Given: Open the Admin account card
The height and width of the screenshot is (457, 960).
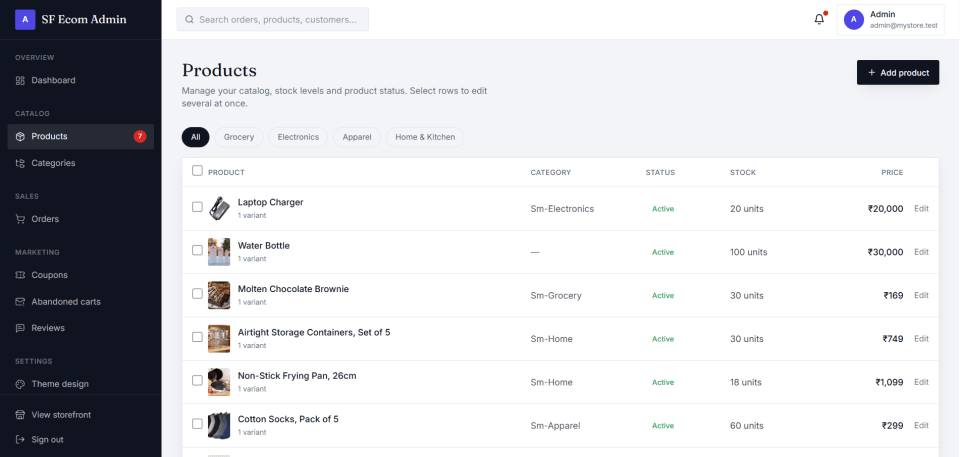Looking at the screenshot, I should click(x=890, y=20).
